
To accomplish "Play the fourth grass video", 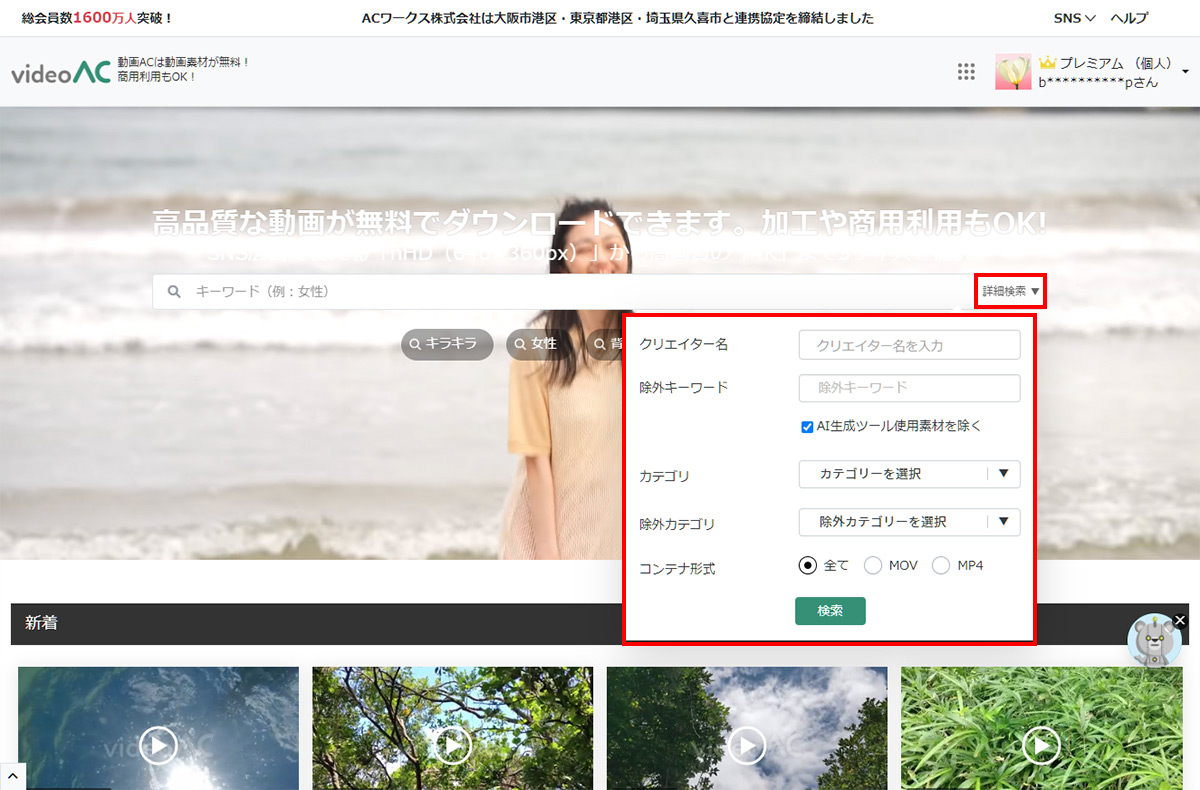I will tap(1041, 745).
